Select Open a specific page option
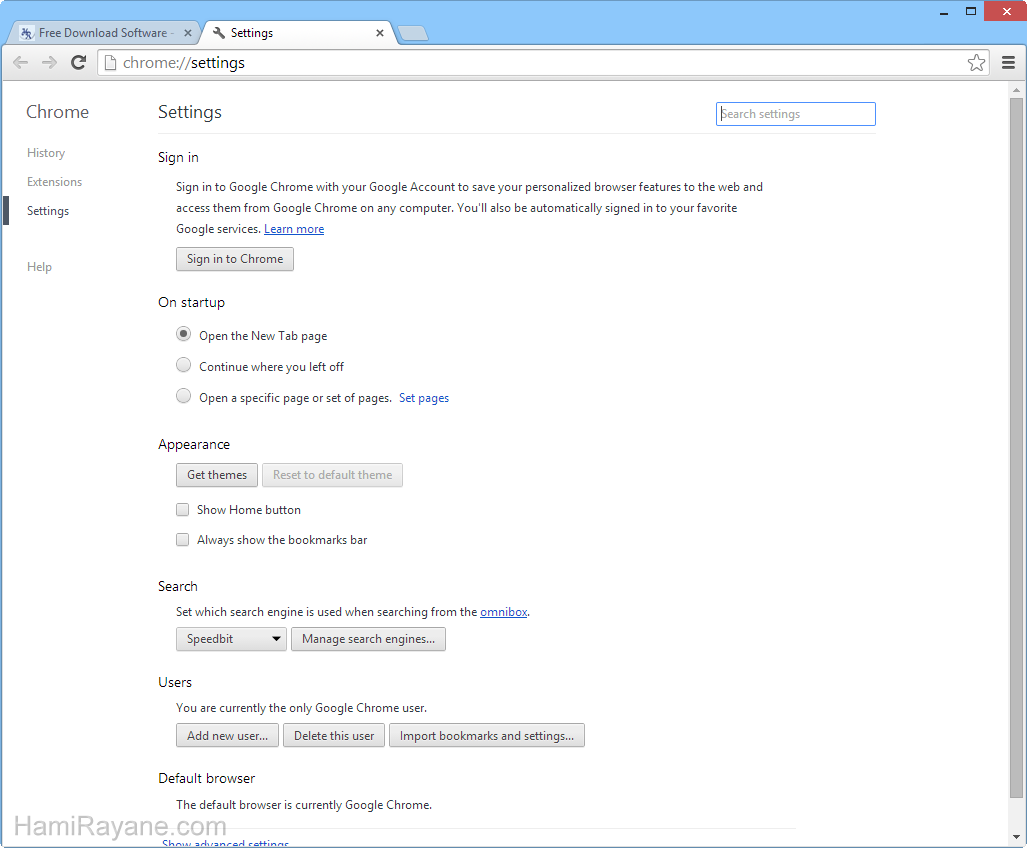 pos(183,396)
